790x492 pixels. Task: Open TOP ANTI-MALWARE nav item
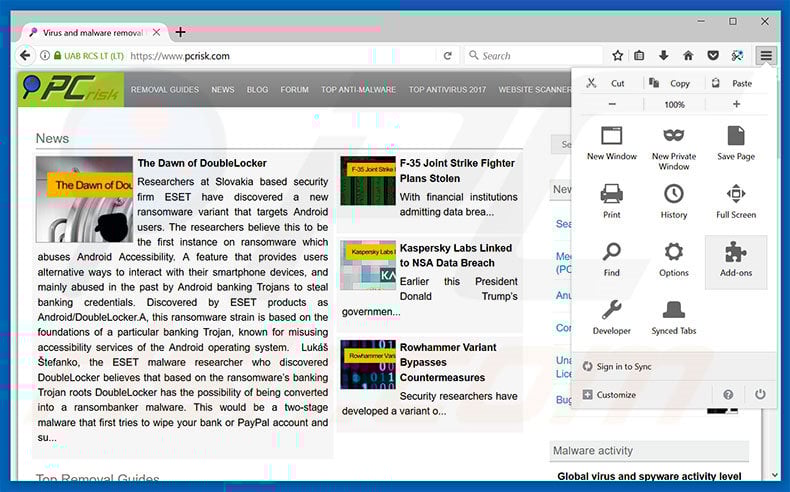click(358, 90)
